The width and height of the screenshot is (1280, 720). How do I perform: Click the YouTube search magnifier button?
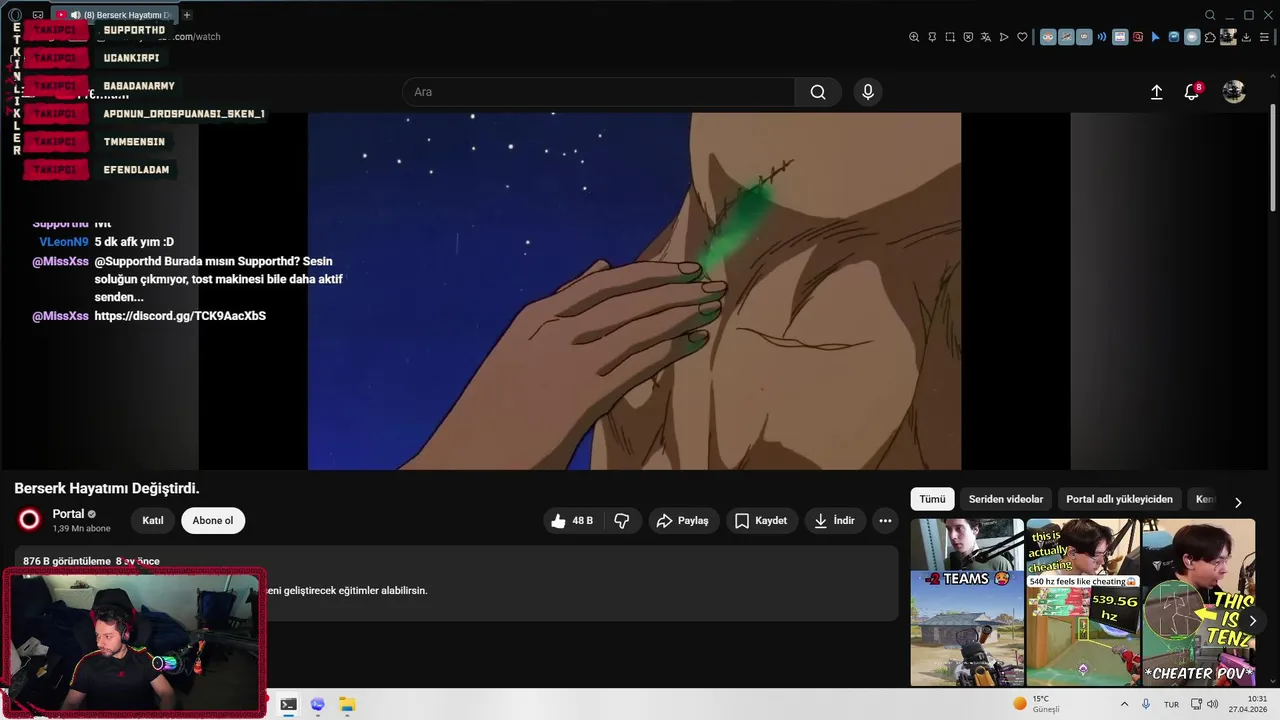pos(818,92)
